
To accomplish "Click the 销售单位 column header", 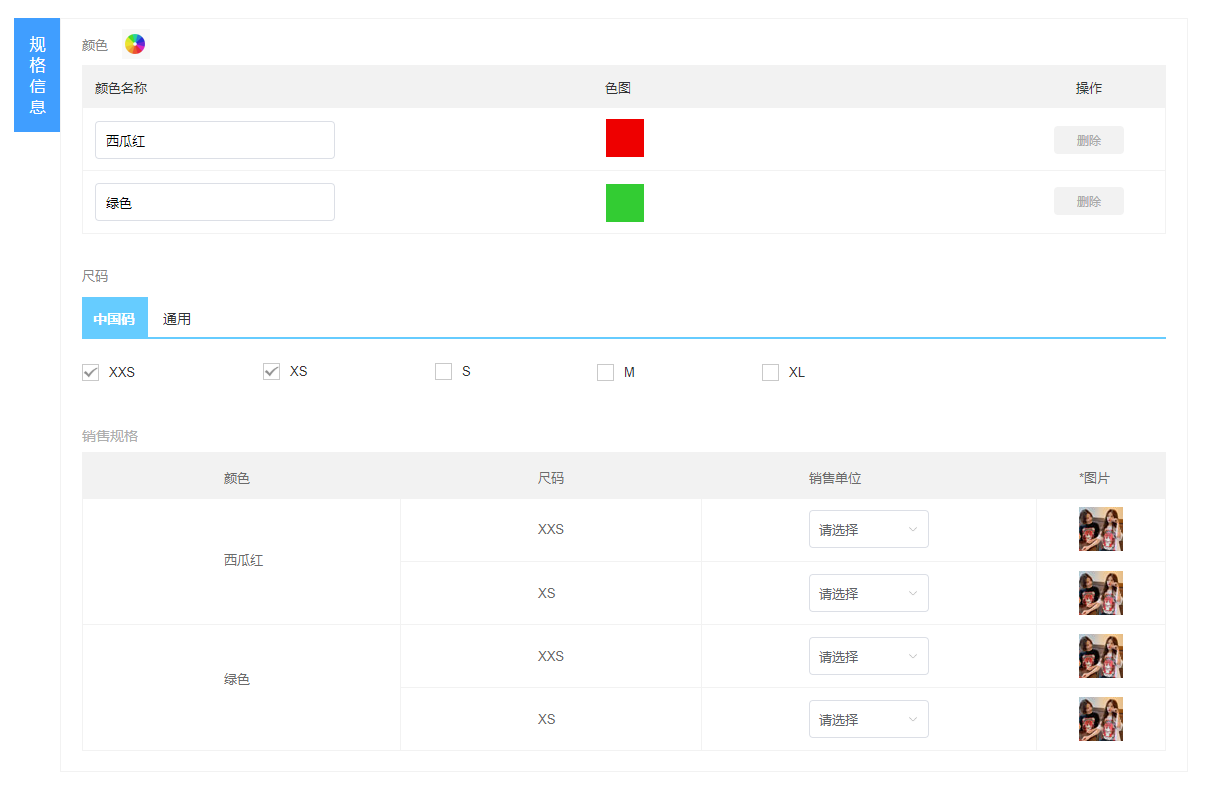I will coord(835,478).
